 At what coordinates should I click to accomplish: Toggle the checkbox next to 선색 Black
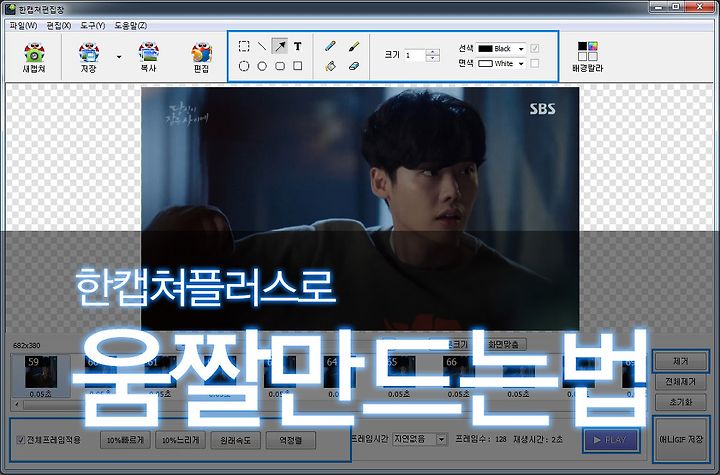click(534, 48)
